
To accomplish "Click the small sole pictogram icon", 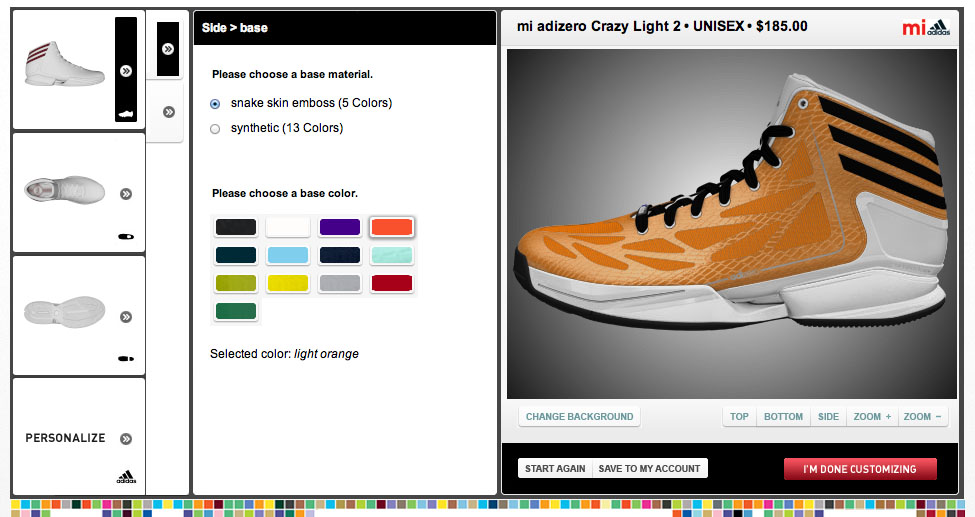I will click(126, 358).
